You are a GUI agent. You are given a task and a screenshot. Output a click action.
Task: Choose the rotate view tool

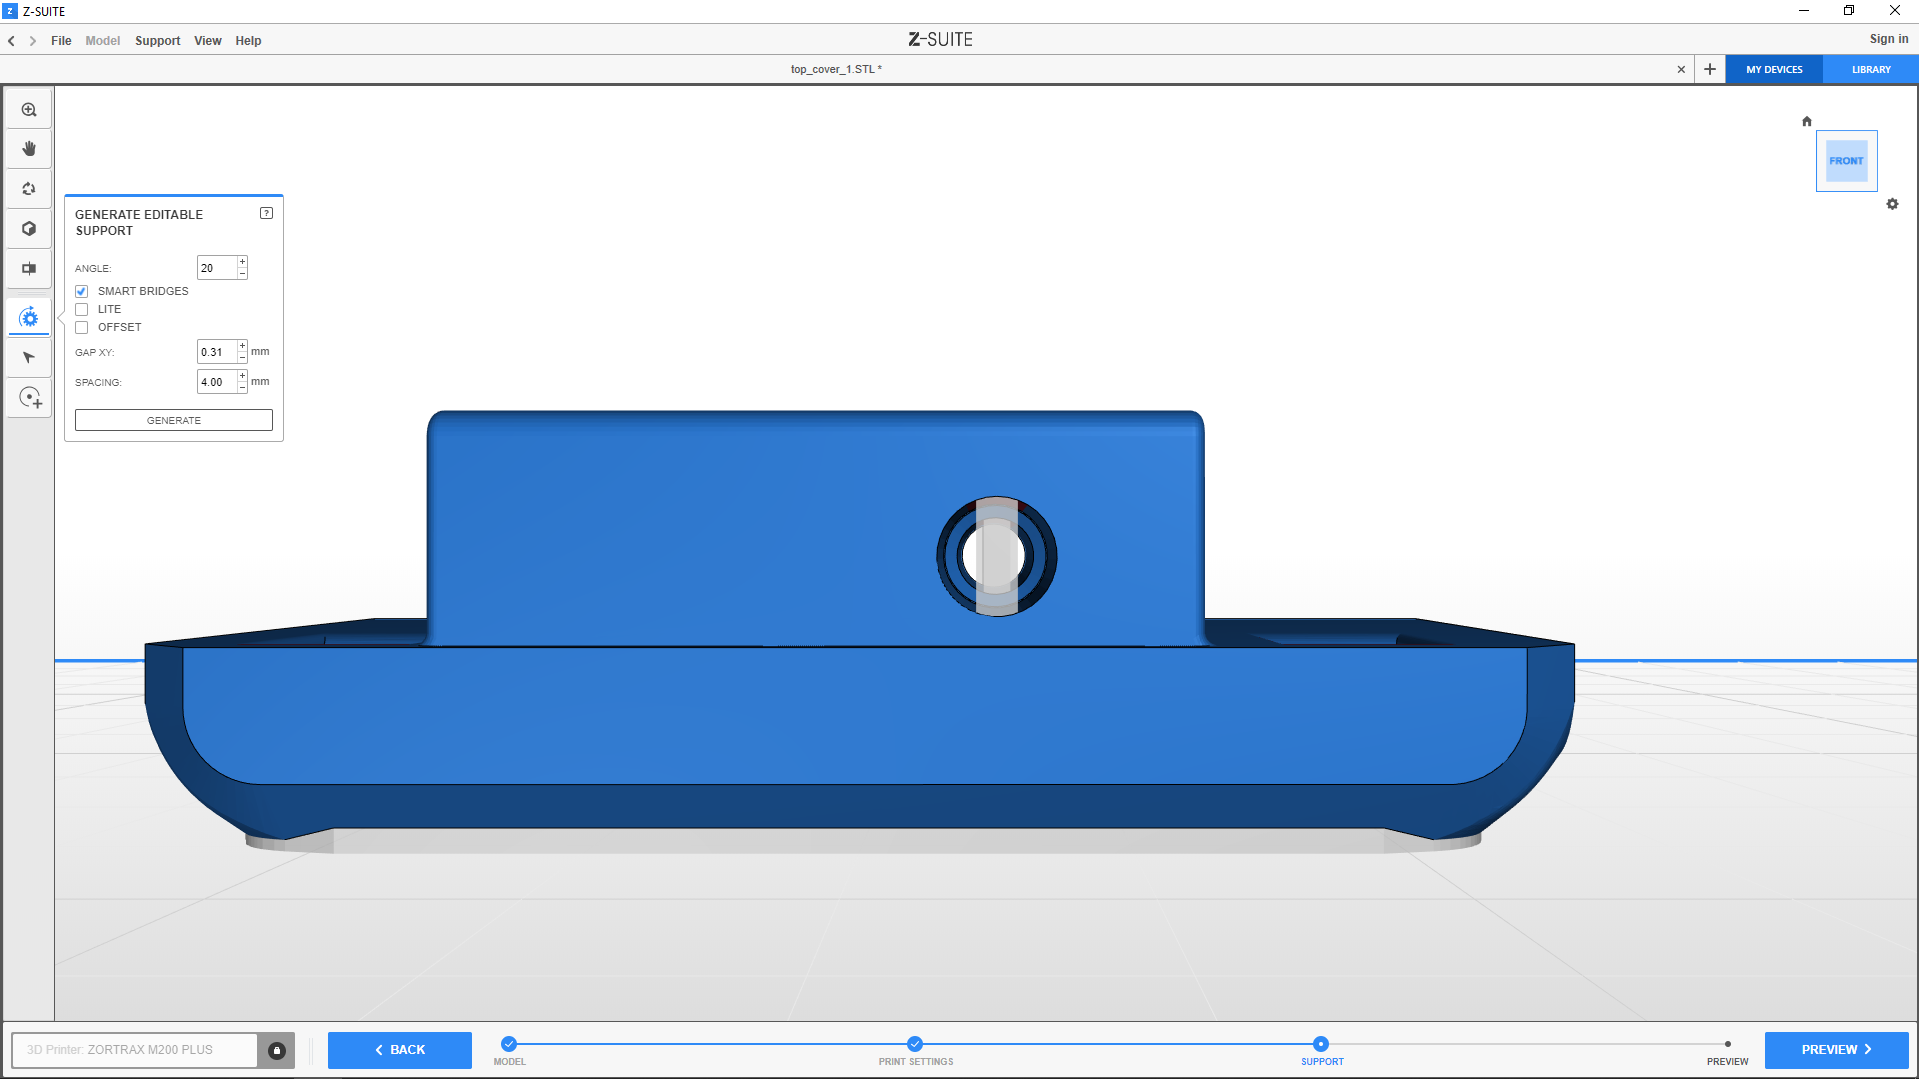pyautogui.click(x=29, y=189)
